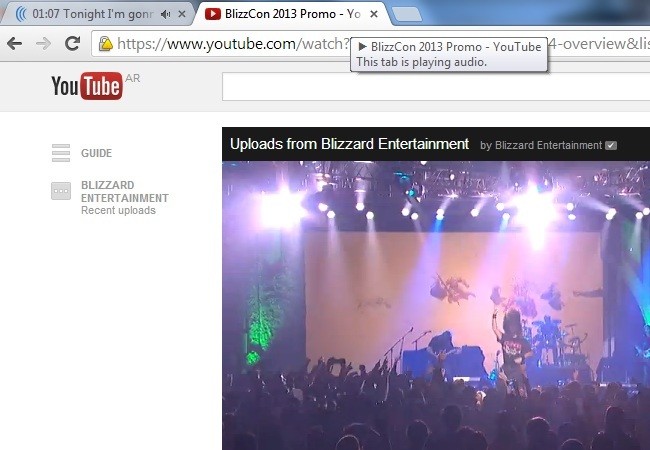Reload the page with the refresh icon
Viewport: 650px width, 450px height.
(x=73, y=43)
